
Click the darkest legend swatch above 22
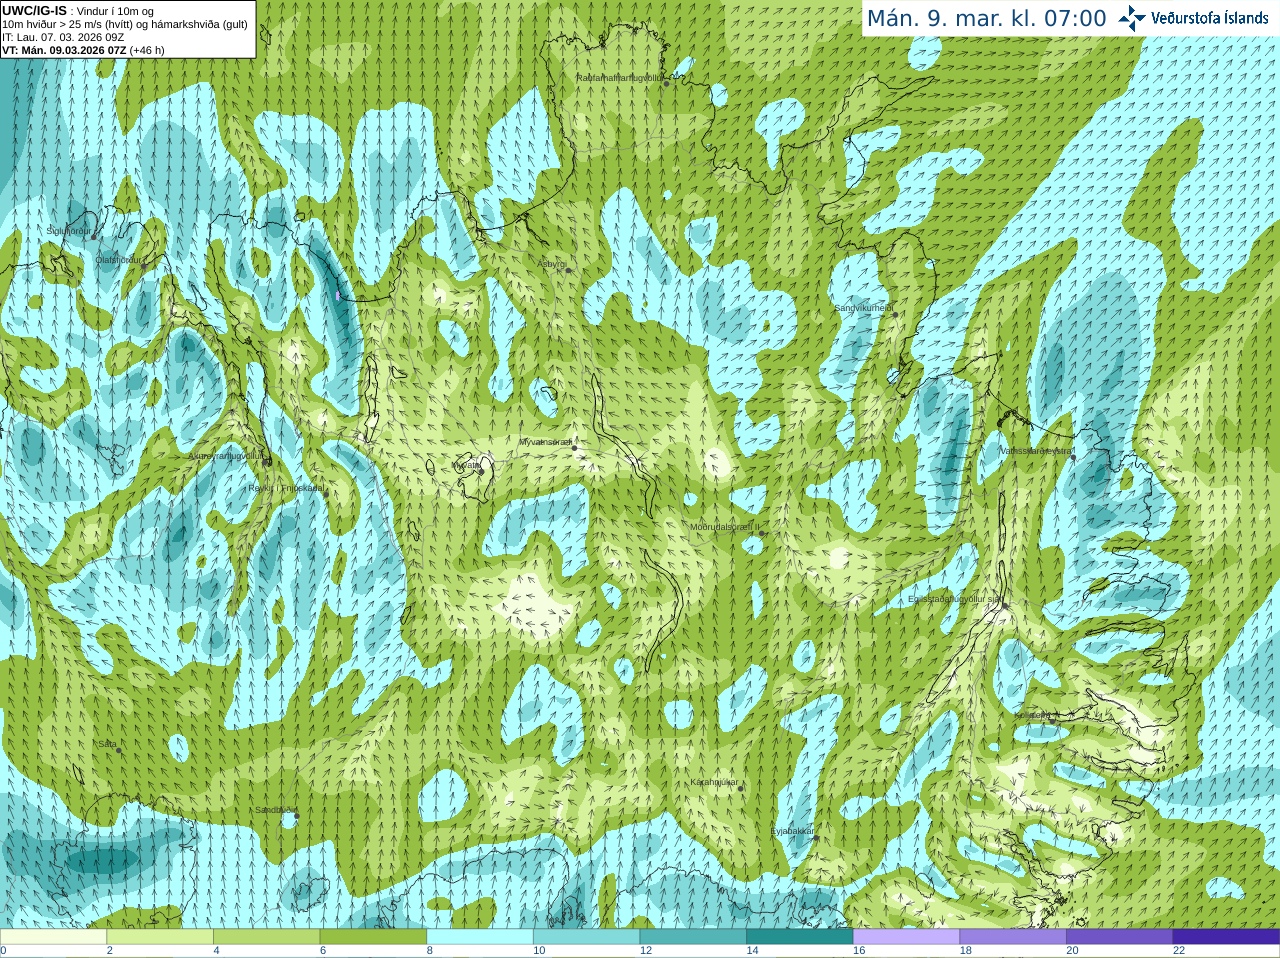coord(1226,937)
